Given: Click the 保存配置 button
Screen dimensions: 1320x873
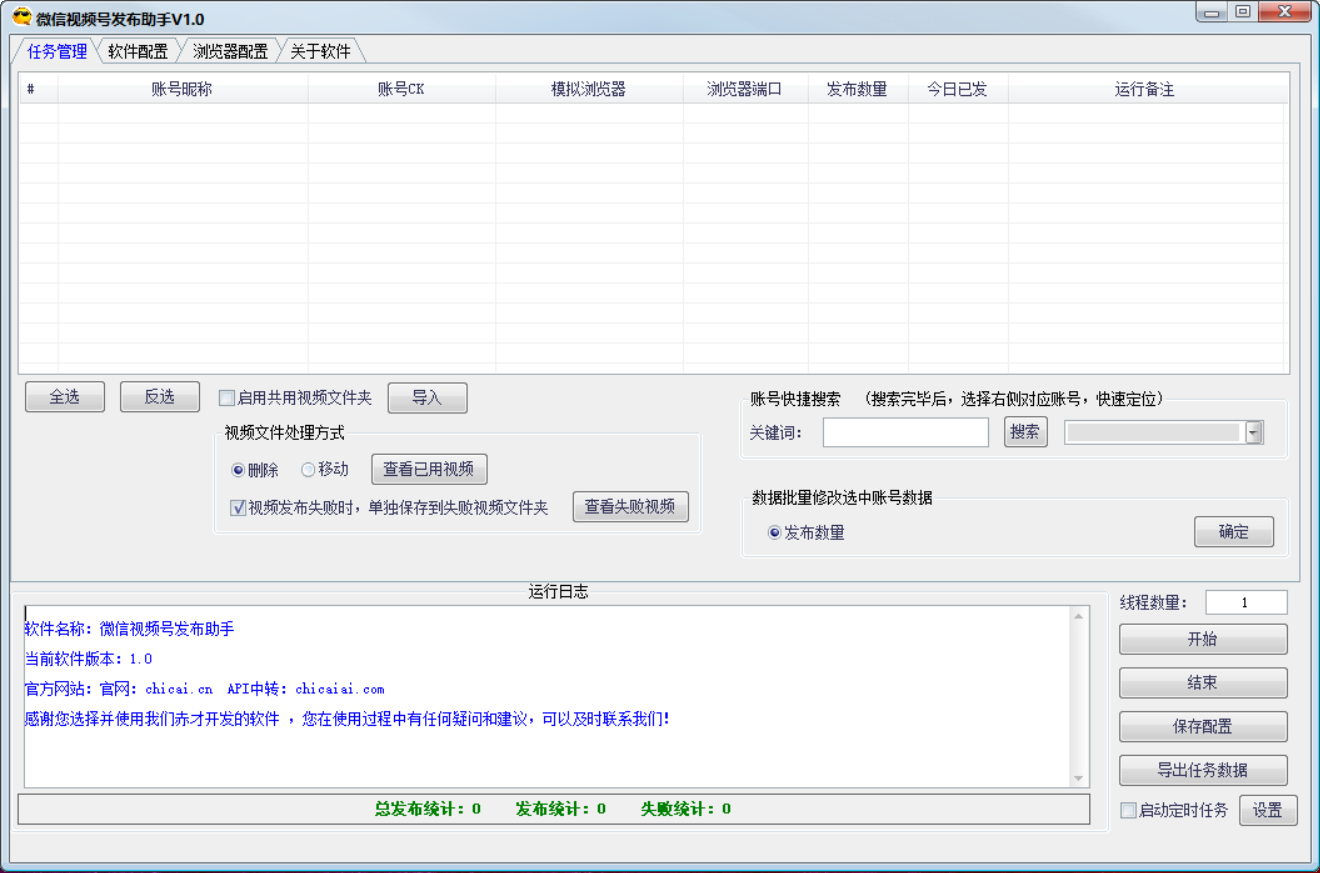Looking at the screenshot, I should 1203,727.
